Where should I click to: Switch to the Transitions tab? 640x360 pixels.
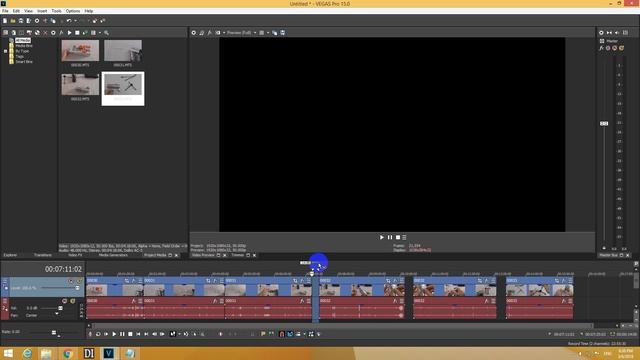click(43, 255)
